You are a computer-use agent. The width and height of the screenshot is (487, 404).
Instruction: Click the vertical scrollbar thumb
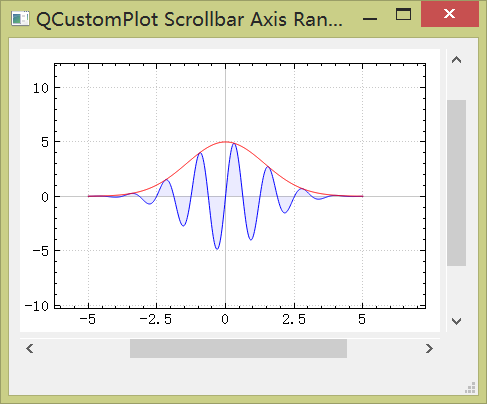456,183
